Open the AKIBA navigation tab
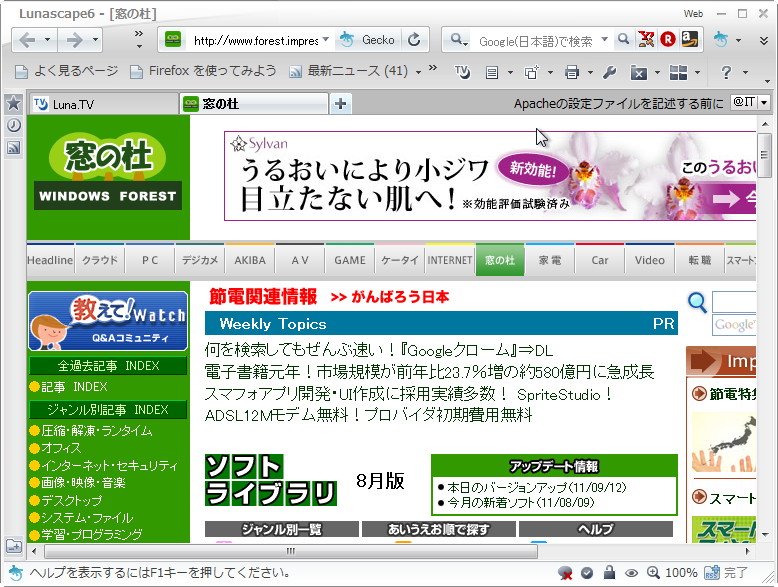Image resolution: width=778 pixels, height=587 pixels. point(250,260)
